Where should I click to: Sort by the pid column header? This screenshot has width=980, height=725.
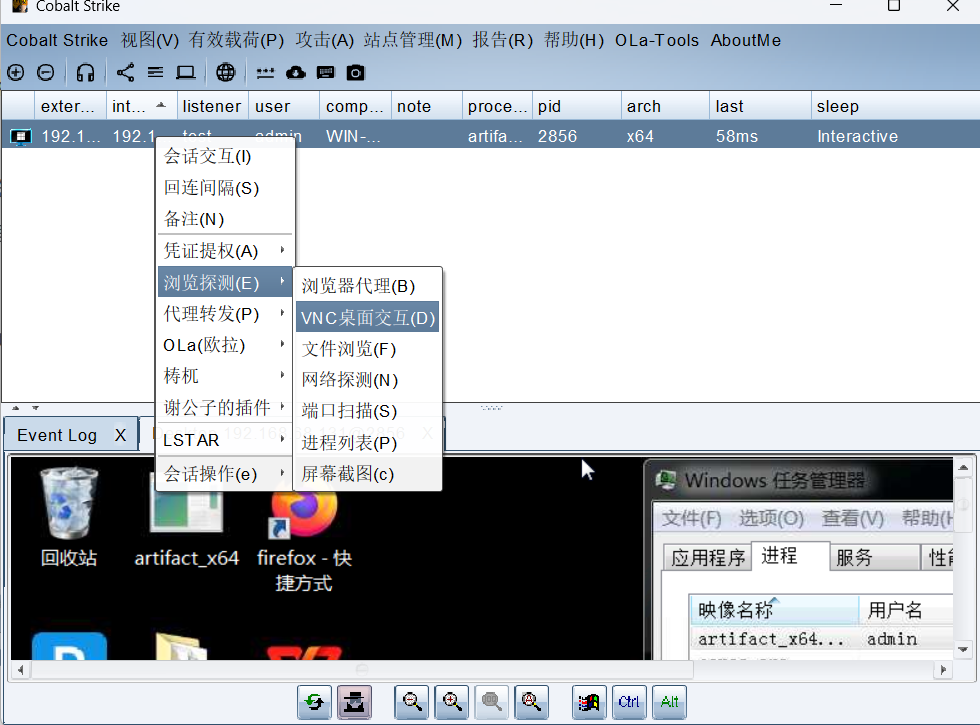pos(576,106)
